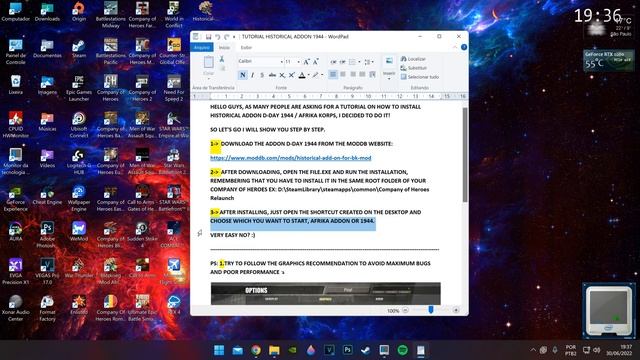This screenshot has height=360, width=640.
Task: Click the zoom out minus button
Action: coord(405,310)
